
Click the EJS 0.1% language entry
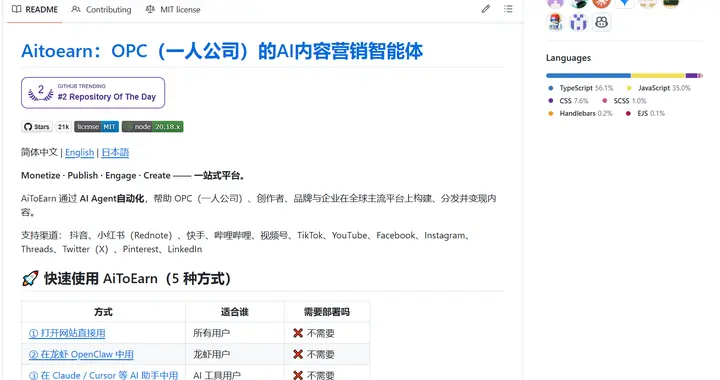pyautogui.click(x=645, y=113)
